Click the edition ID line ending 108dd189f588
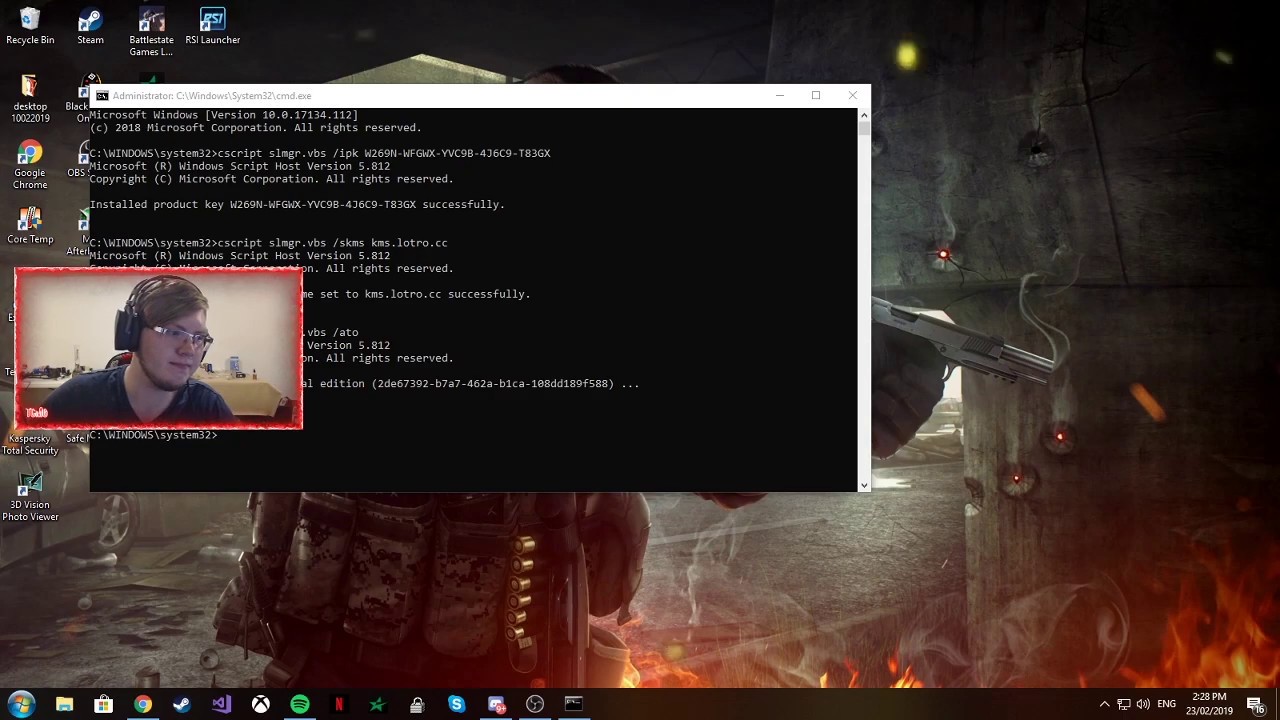Image resolution: width=1280 pixels, height=720 pixels. click(x=470, y=384)
